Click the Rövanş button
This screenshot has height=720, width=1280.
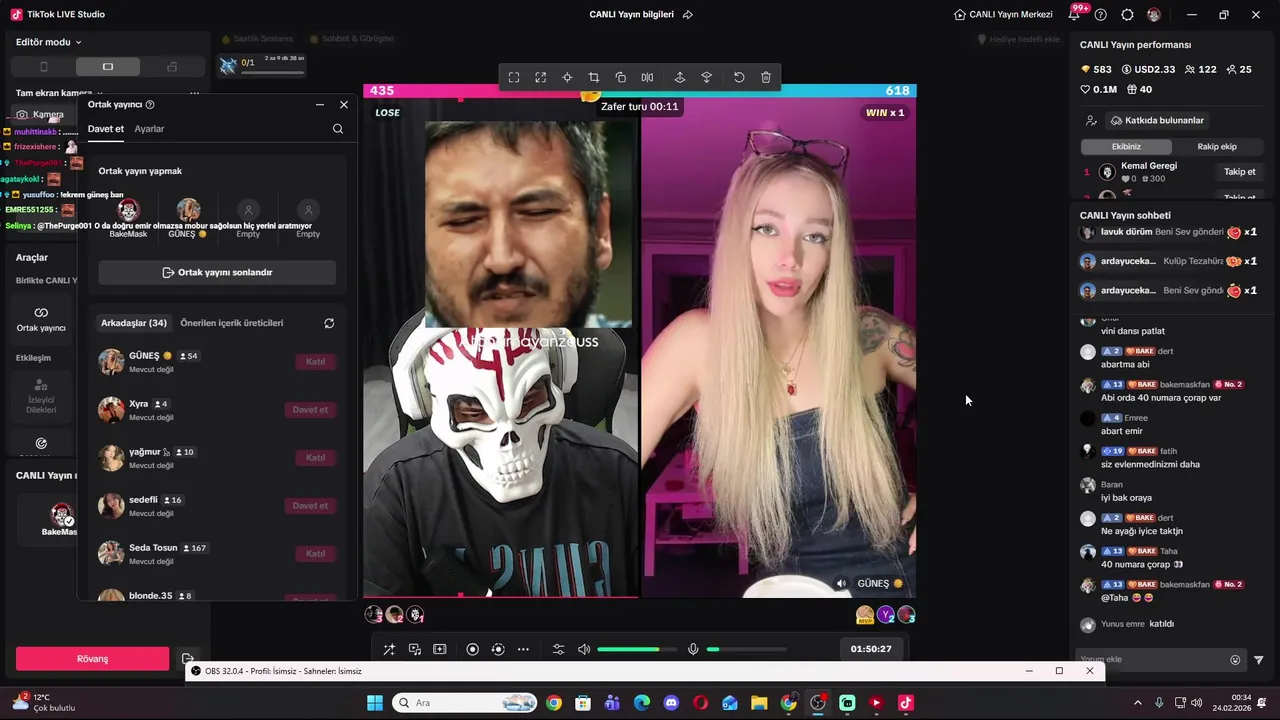coord(92,659)
